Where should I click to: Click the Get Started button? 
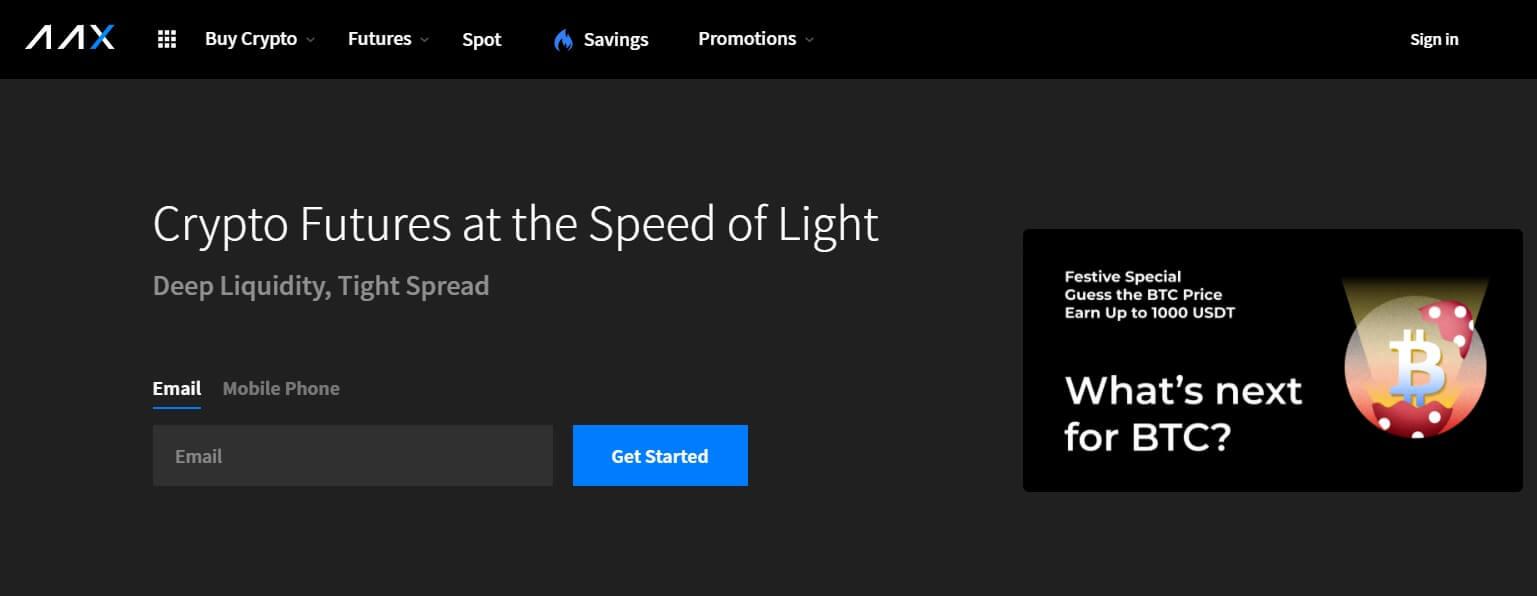pyautogui.click(x=660, y=456)
